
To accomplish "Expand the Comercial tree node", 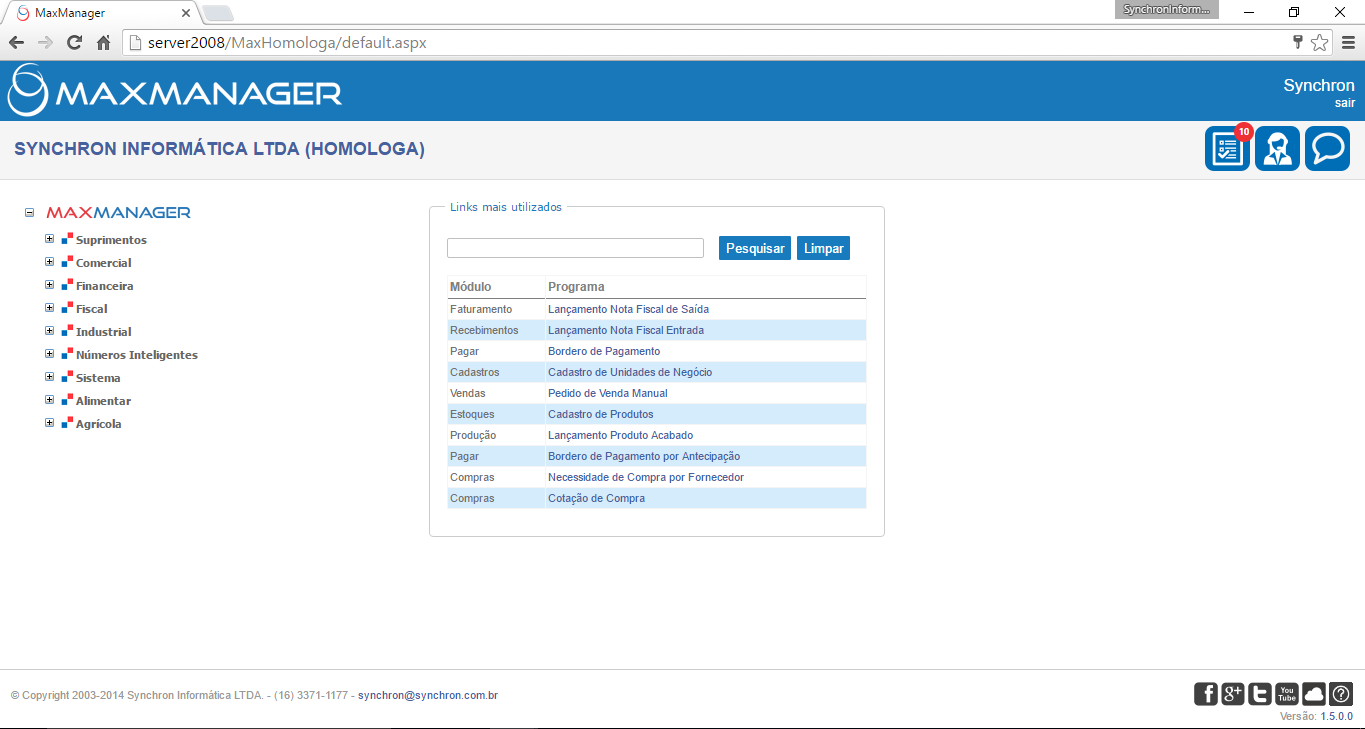I will (x=50, y=262).
